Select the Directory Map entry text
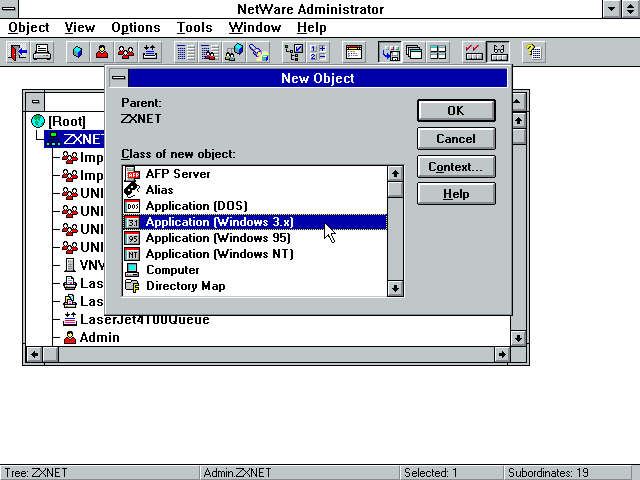This screenshot has width=640, height=480. [186, 286]
